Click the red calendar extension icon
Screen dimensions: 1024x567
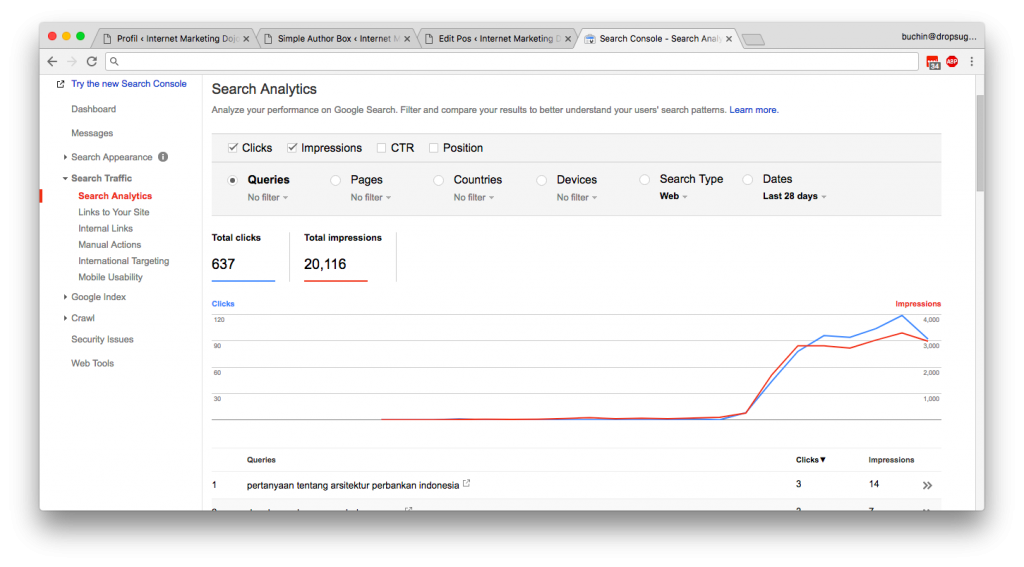(933, 62)
